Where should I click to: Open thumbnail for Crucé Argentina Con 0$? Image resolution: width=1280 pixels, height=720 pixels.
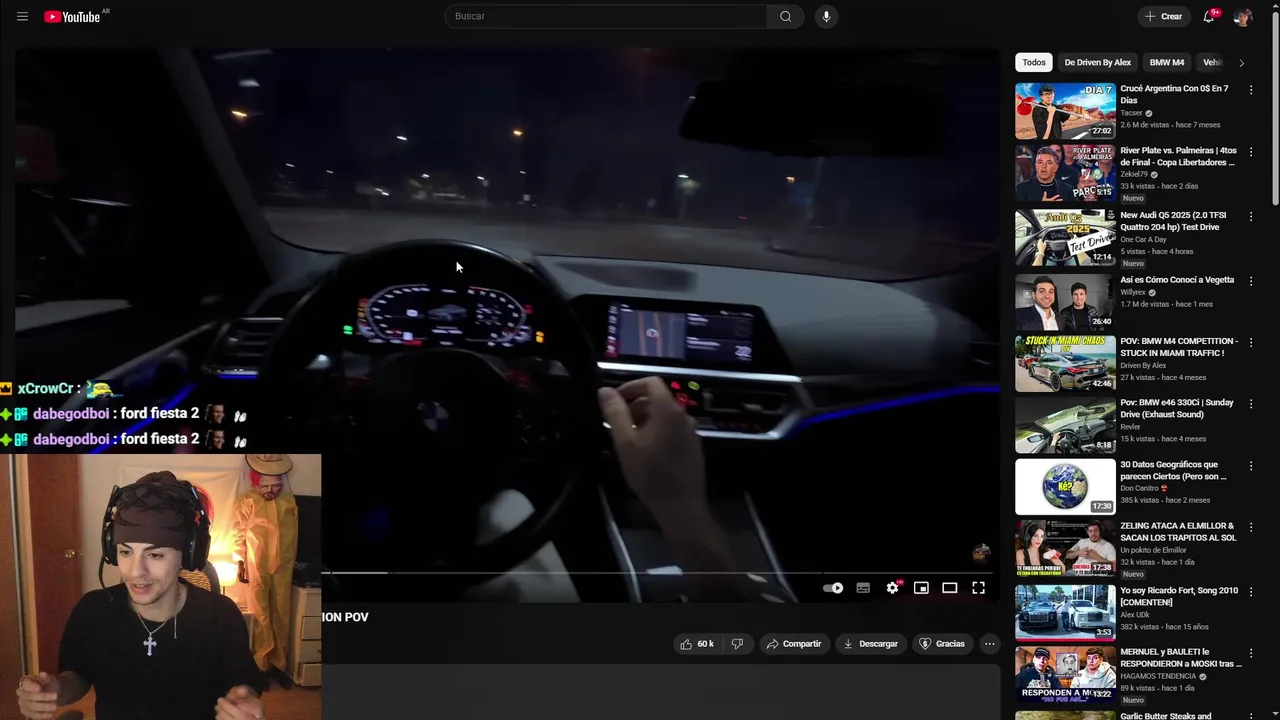tap(1065, 110)
